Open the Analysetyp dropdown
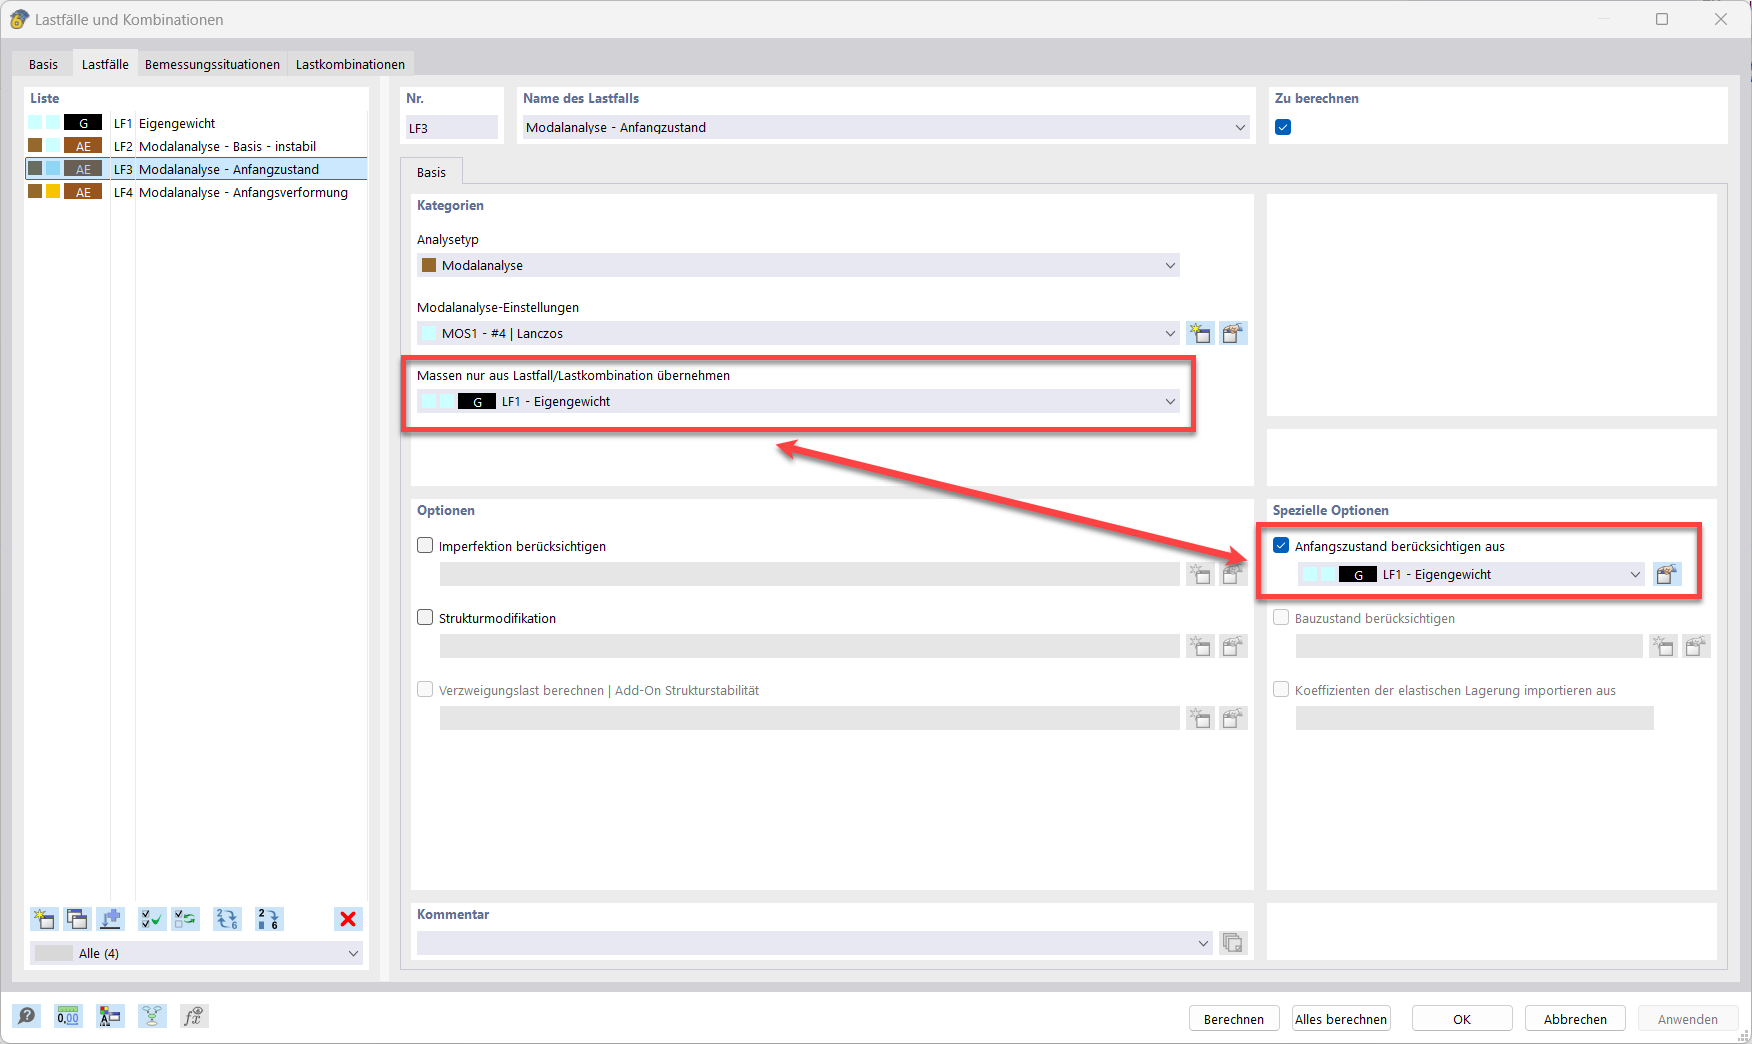The image size is (1752, 1044). [1168, 265]
